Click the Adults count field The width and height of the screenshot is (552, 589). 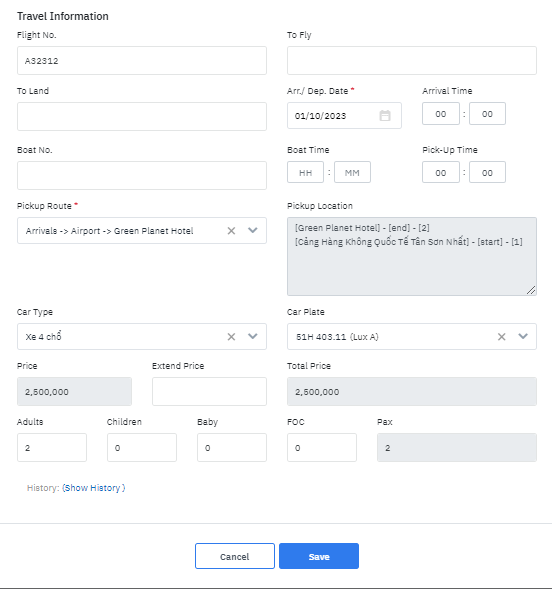coord(52,447)
